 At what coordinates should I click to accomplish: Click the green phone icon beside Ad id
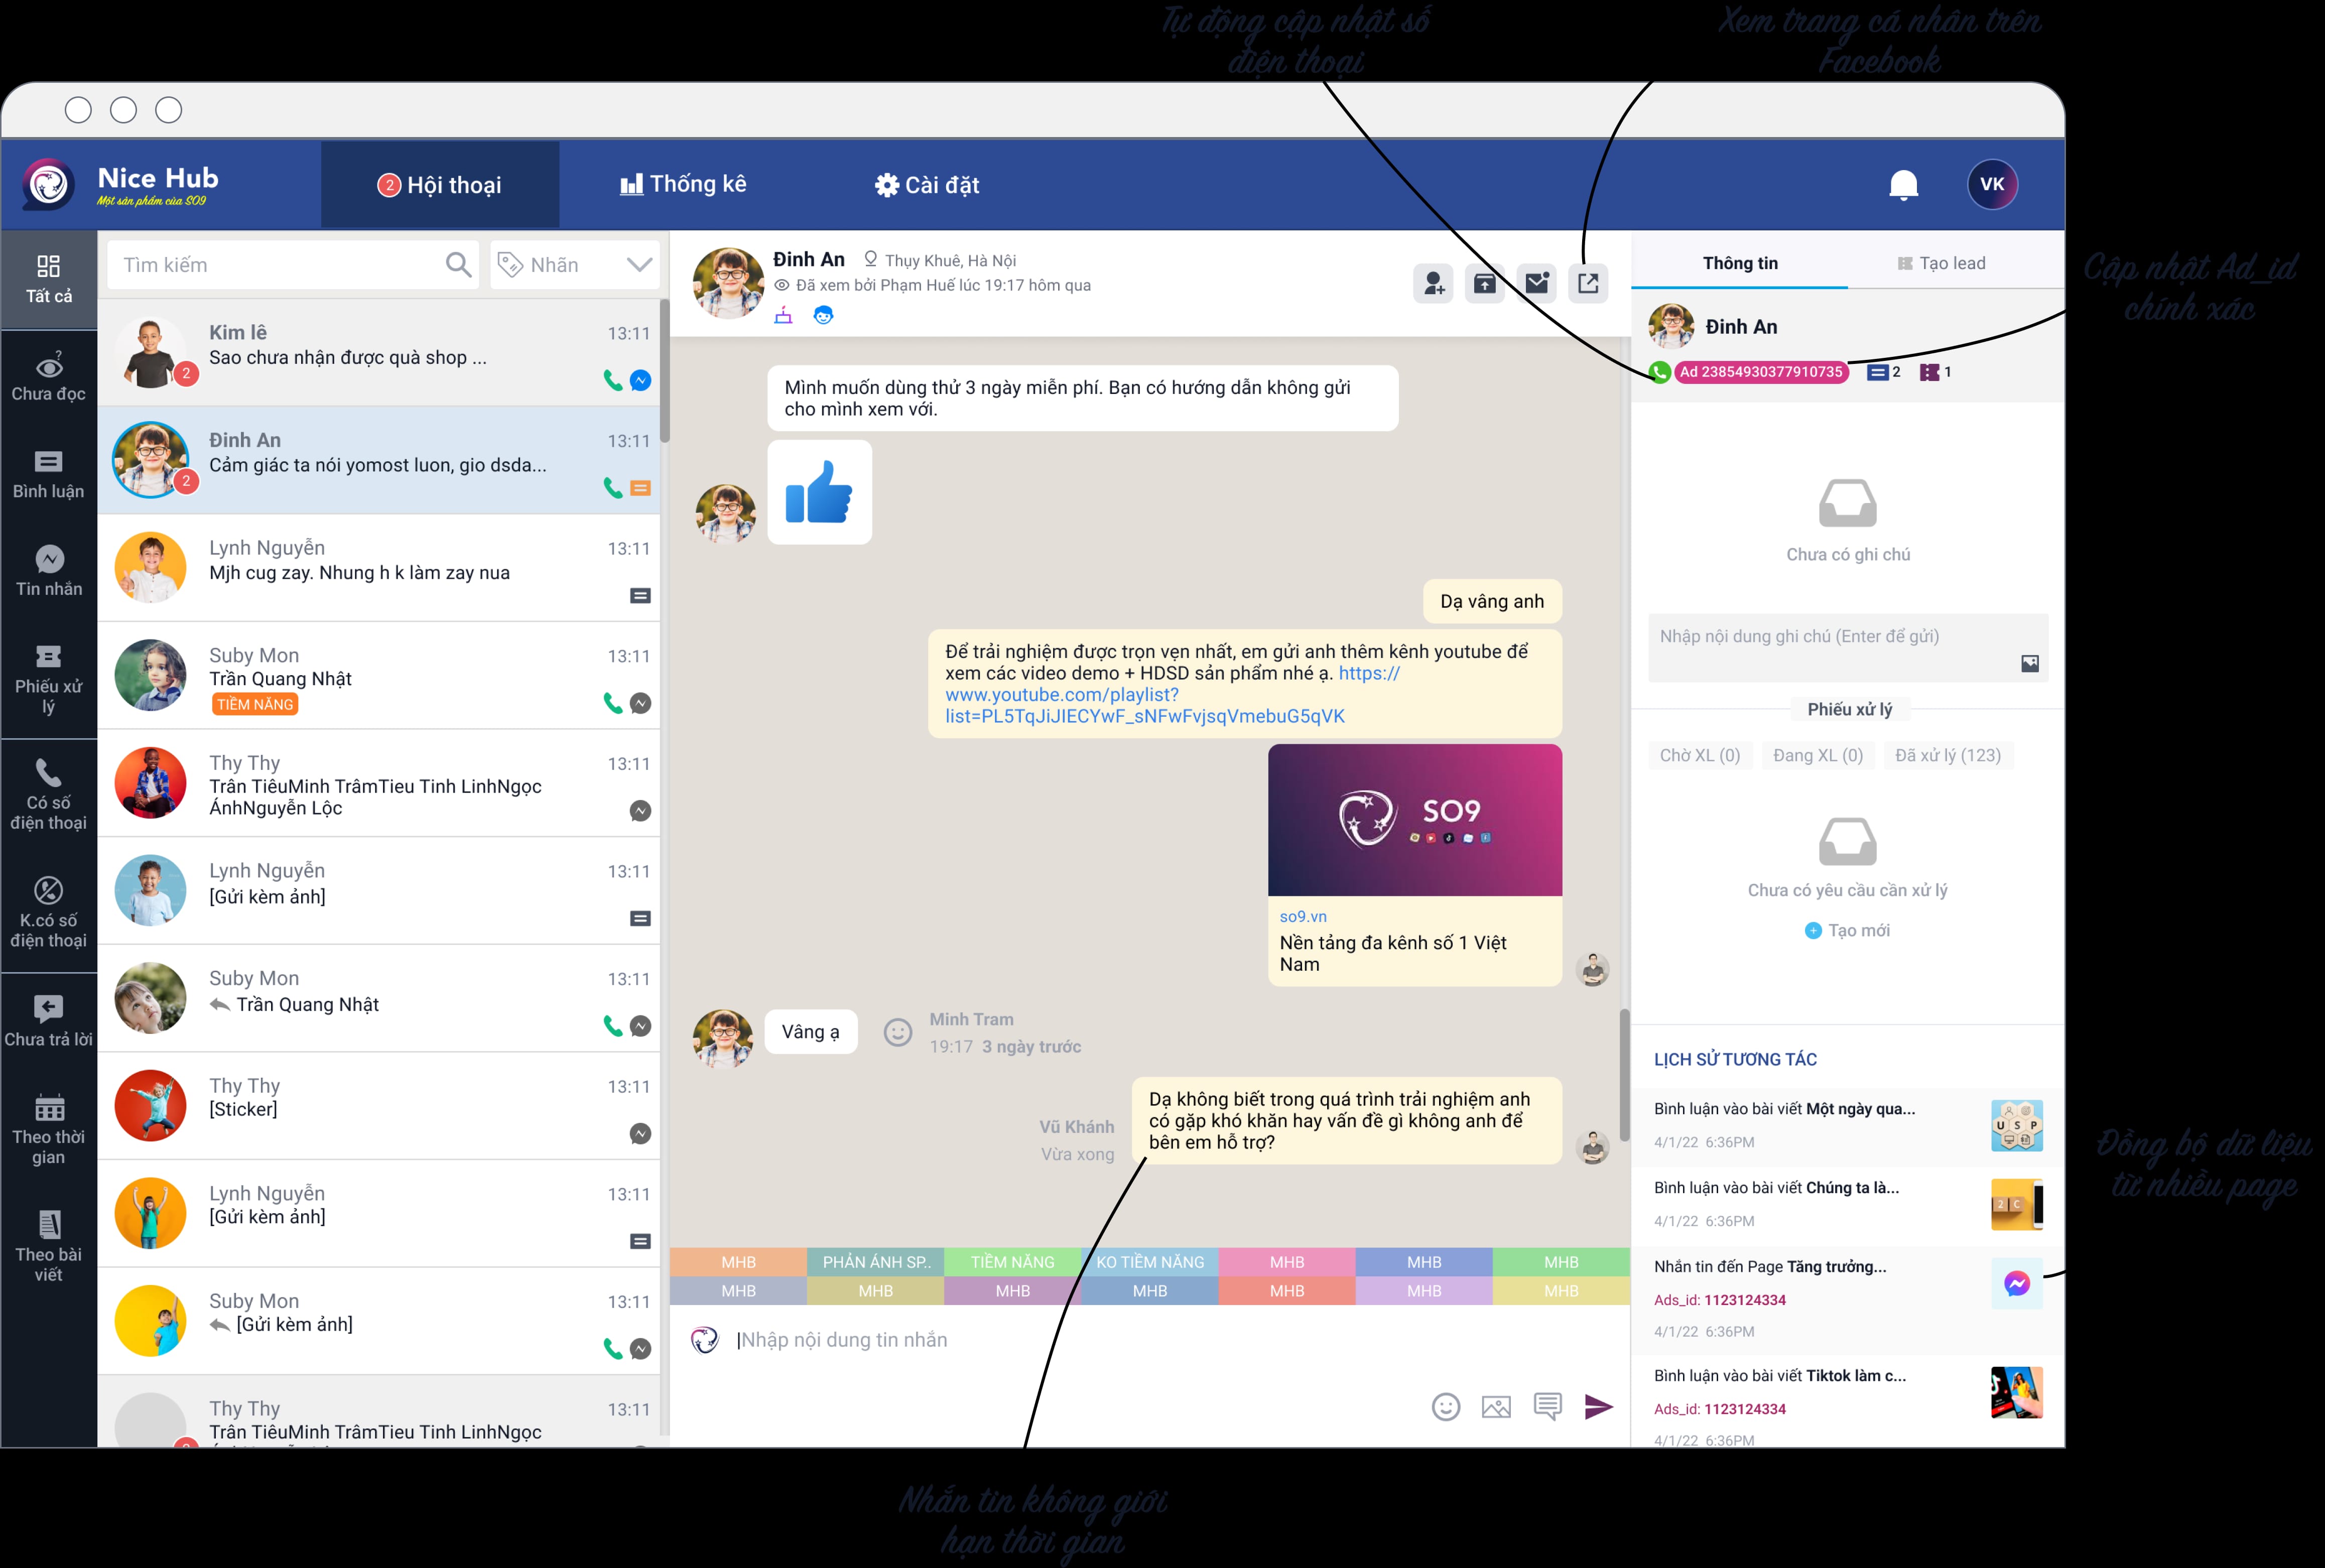(1660, 372)
